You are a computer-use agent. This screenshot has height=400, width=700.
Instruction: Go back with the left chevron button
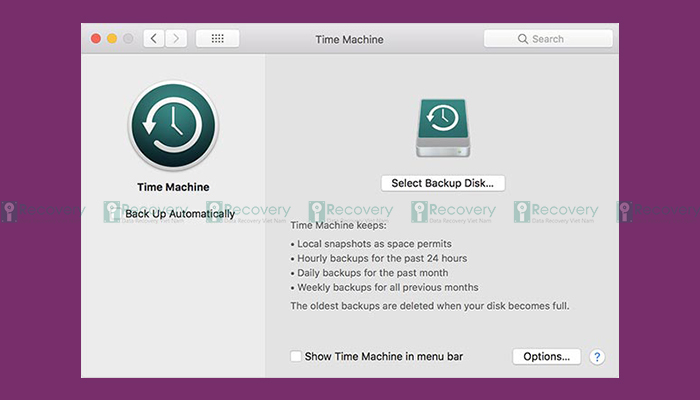[x=154, y=39]
